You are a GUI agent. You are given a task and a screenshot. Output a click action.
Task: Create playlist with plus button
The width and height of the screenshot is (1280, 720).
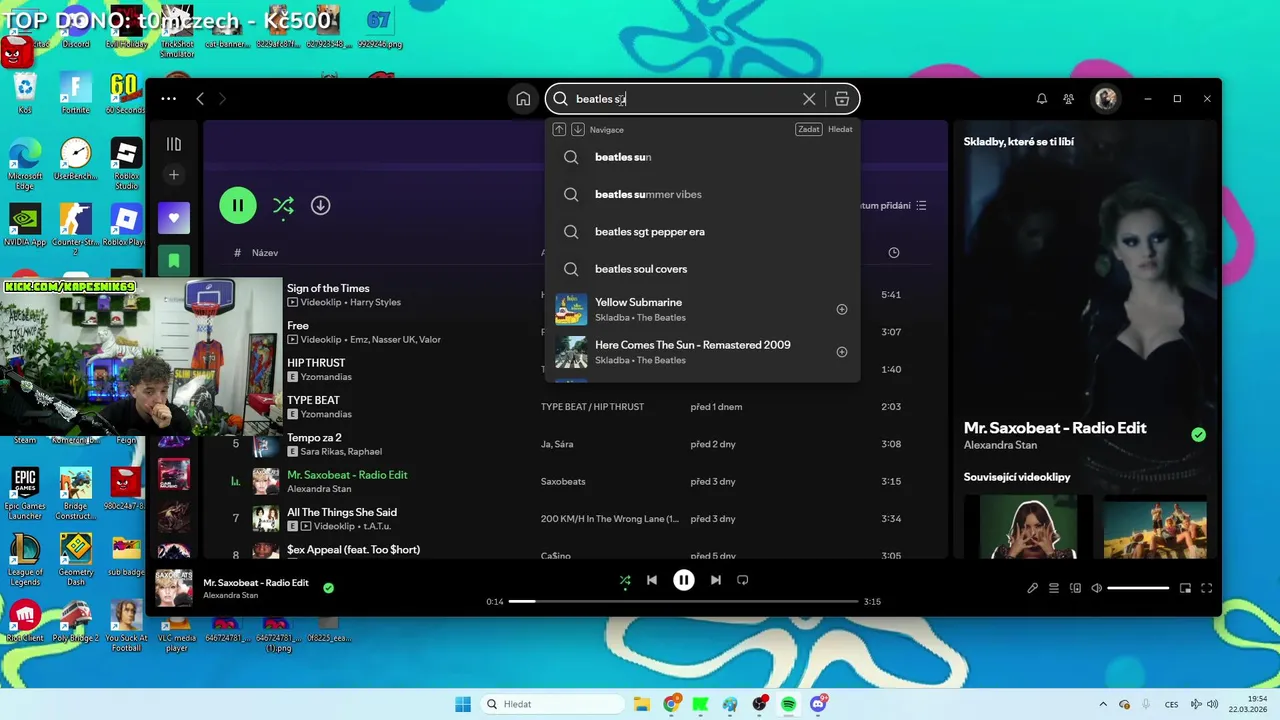174,175
